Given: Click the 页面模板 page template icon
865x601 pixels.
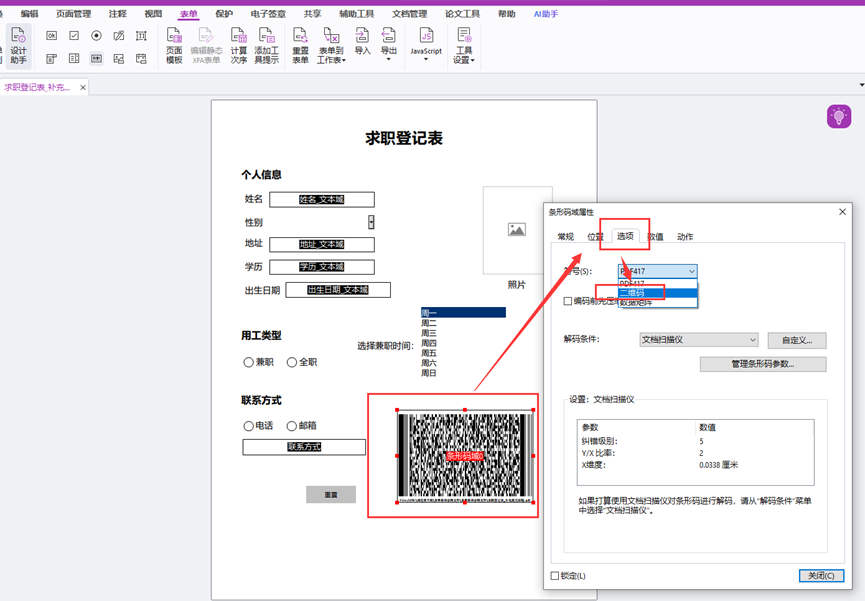Looking at the screenshot, I should [x=174, y=46].
